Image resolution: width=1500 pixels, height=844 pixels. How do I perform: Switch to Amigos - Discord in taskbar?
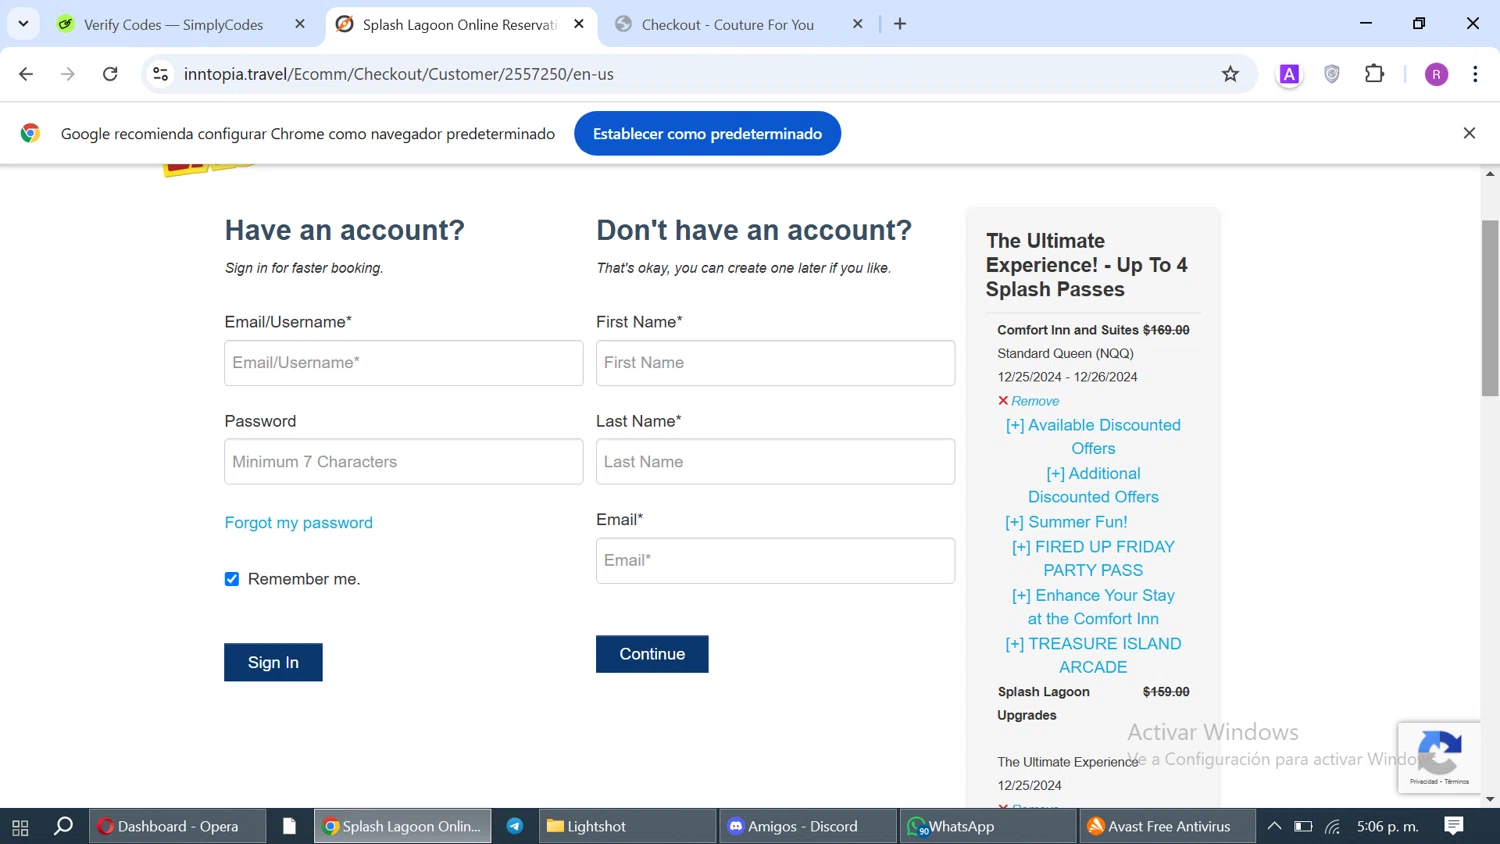[x=806, y=827]
